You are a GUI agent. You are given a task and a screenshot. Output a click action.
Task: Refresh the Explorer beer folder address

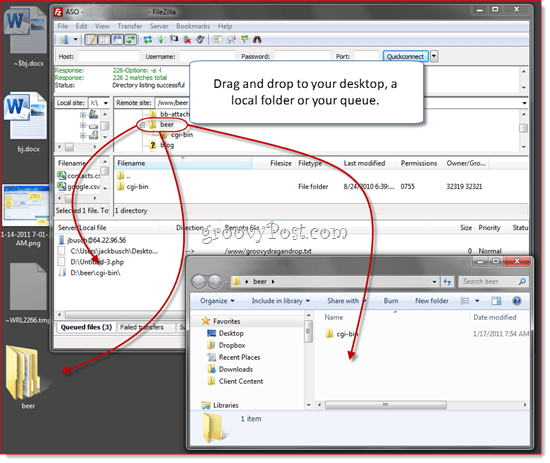coord(447,282)
